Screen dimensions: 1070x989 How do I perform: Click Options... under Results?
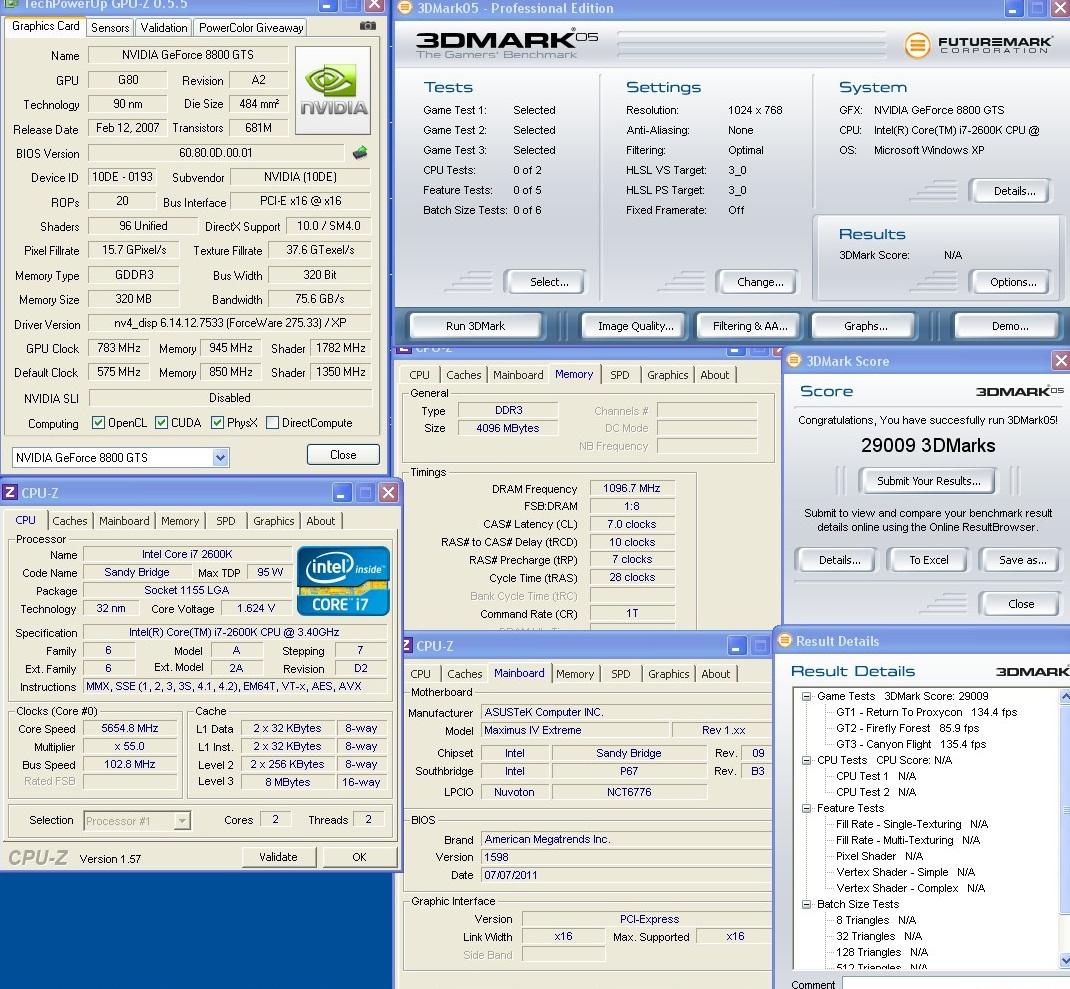pyautogui.click(x=1013, y=282)
